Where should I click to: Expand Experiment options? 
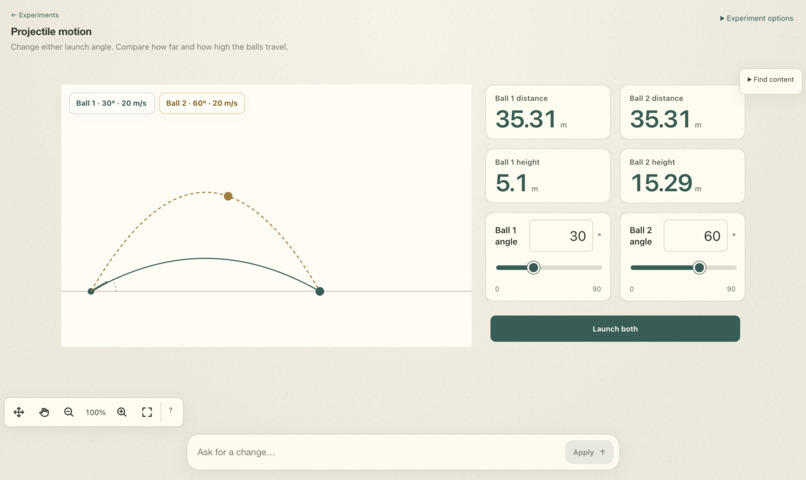pyautogui.click(x=757, y=18)
